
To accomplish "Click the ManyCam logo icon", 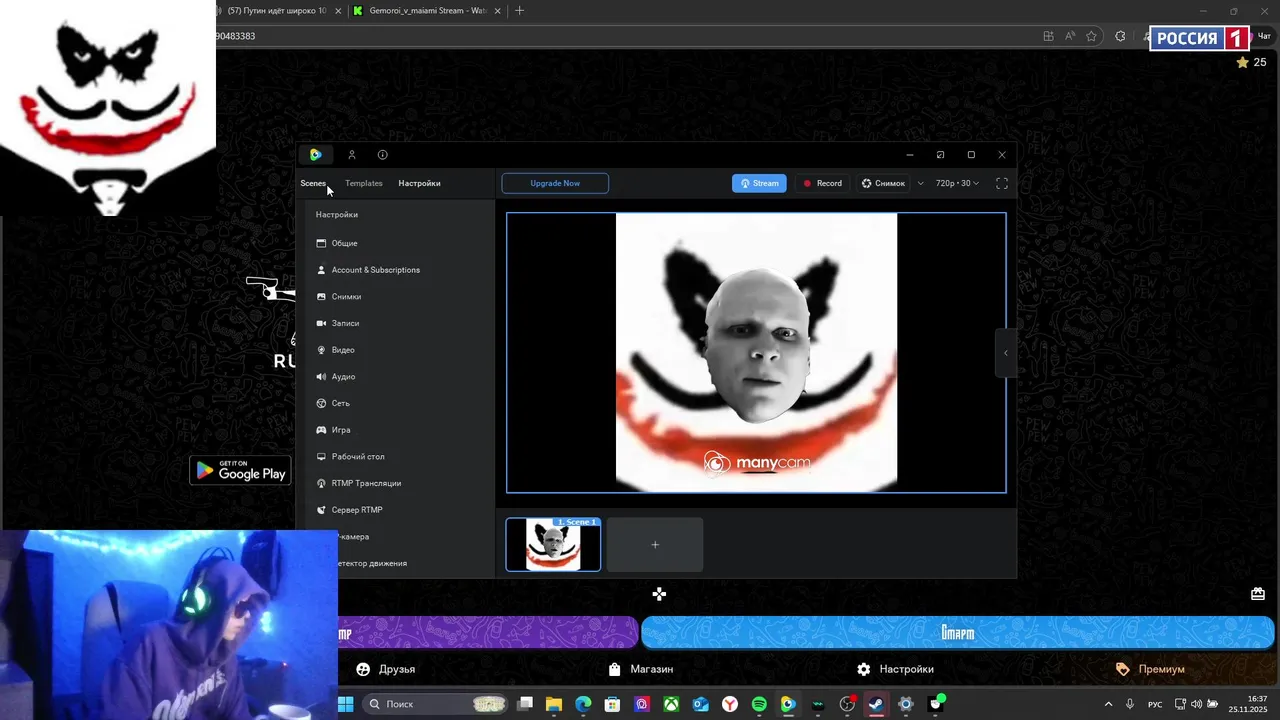I will coord(315,155).
